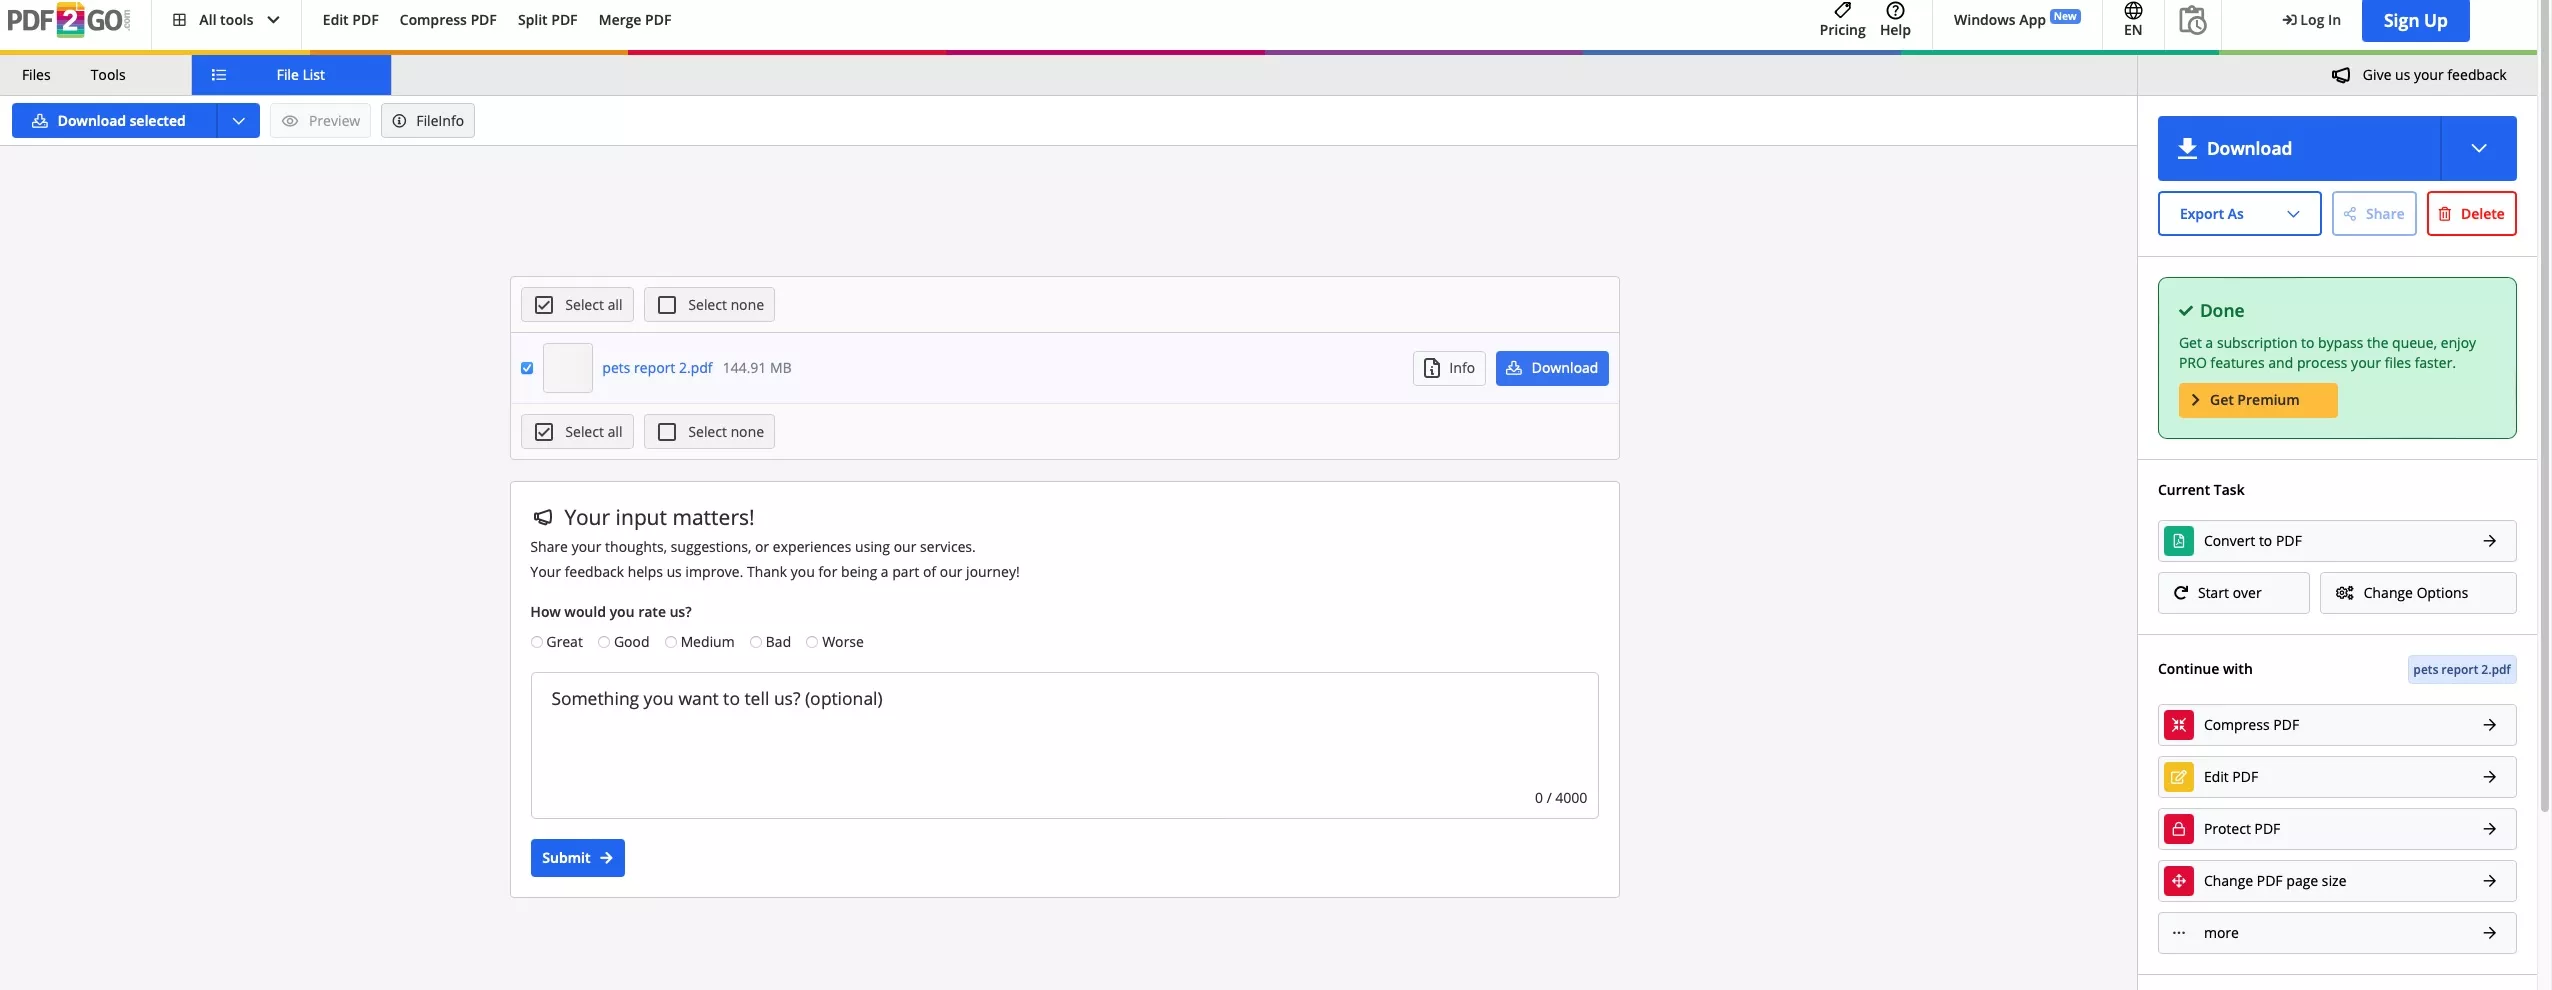Image resolution: width=2552 pixels, height=990 pixels.
Task: Click the red Delete button
Action: [x=2471, y=214]
